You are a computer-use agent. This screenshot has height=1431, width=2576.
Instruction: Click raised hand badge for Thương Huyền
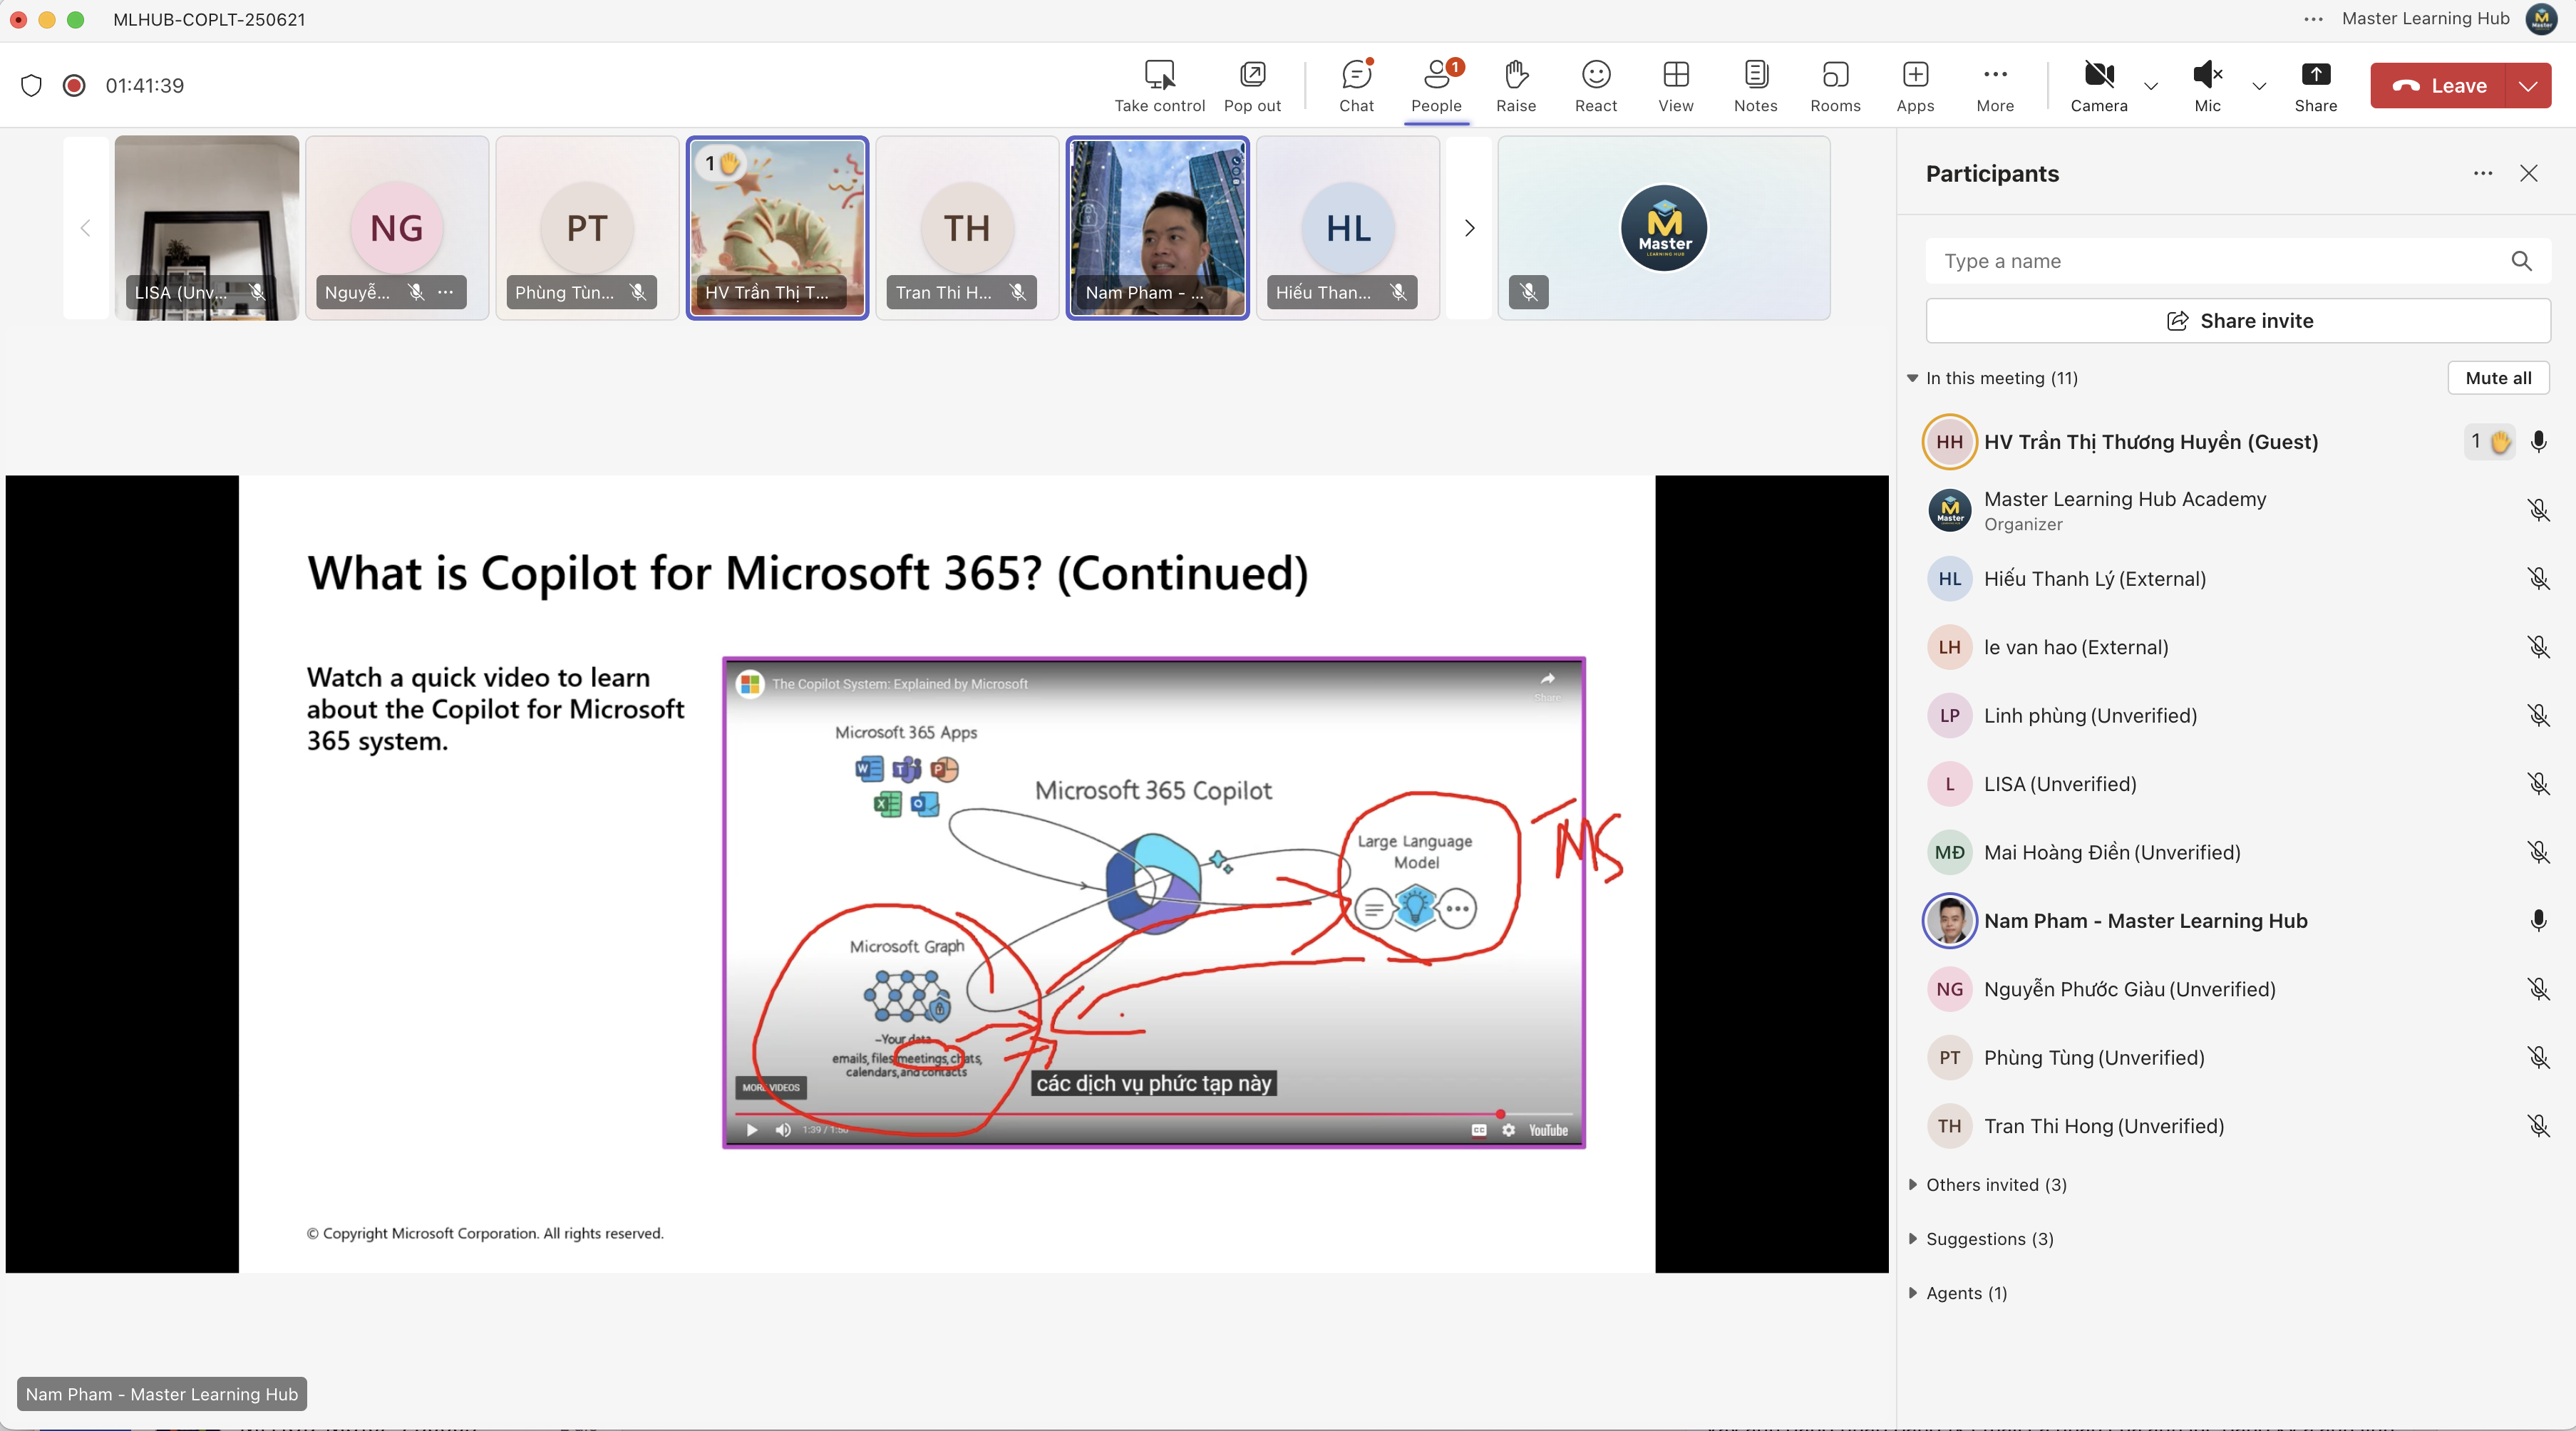[2489, 441]
